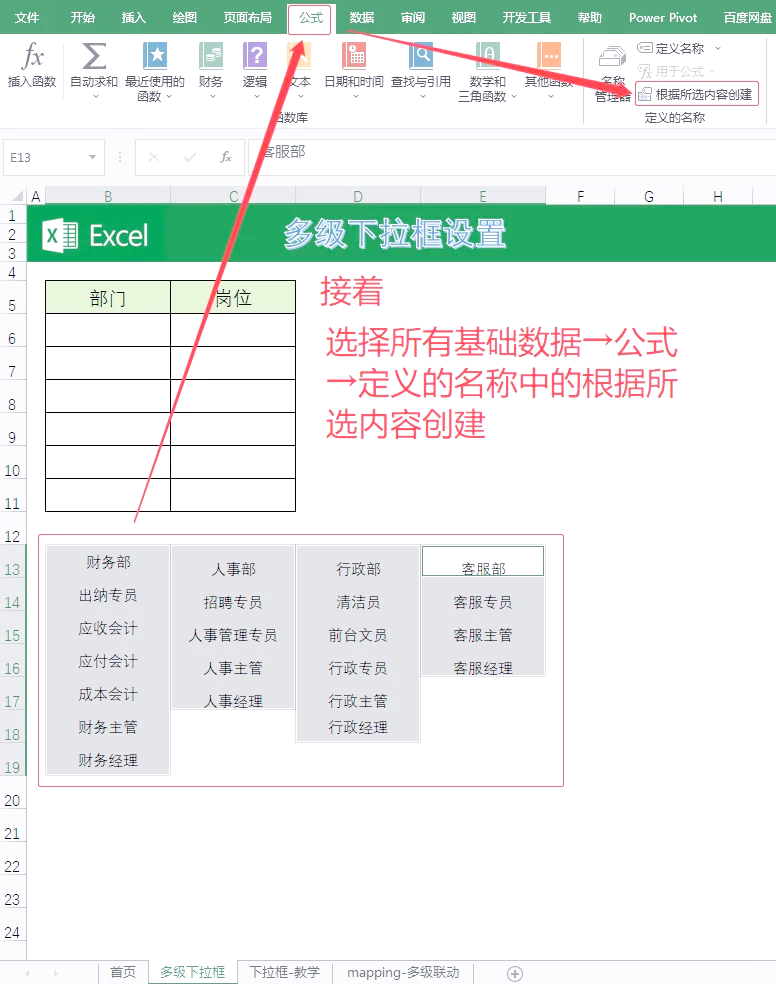The width and height of the screenshot is (776, 984).
Task: Select the cell containing 财务经理
Action: [x=108, y=760]
